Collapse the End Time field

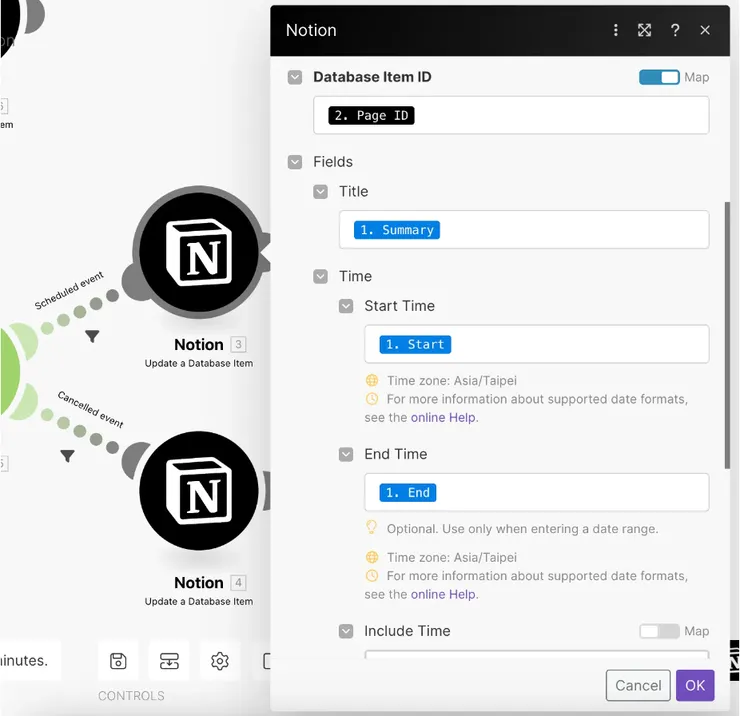click(x=346, y=455)
